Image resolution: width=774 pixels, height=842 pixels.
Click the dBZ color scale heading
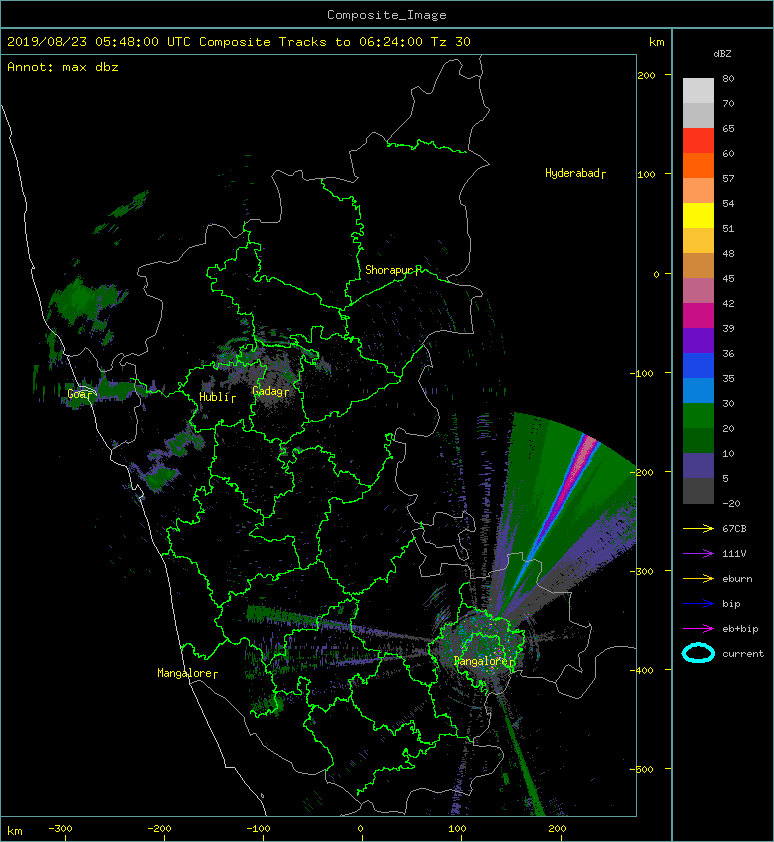(x=722, y=54)
